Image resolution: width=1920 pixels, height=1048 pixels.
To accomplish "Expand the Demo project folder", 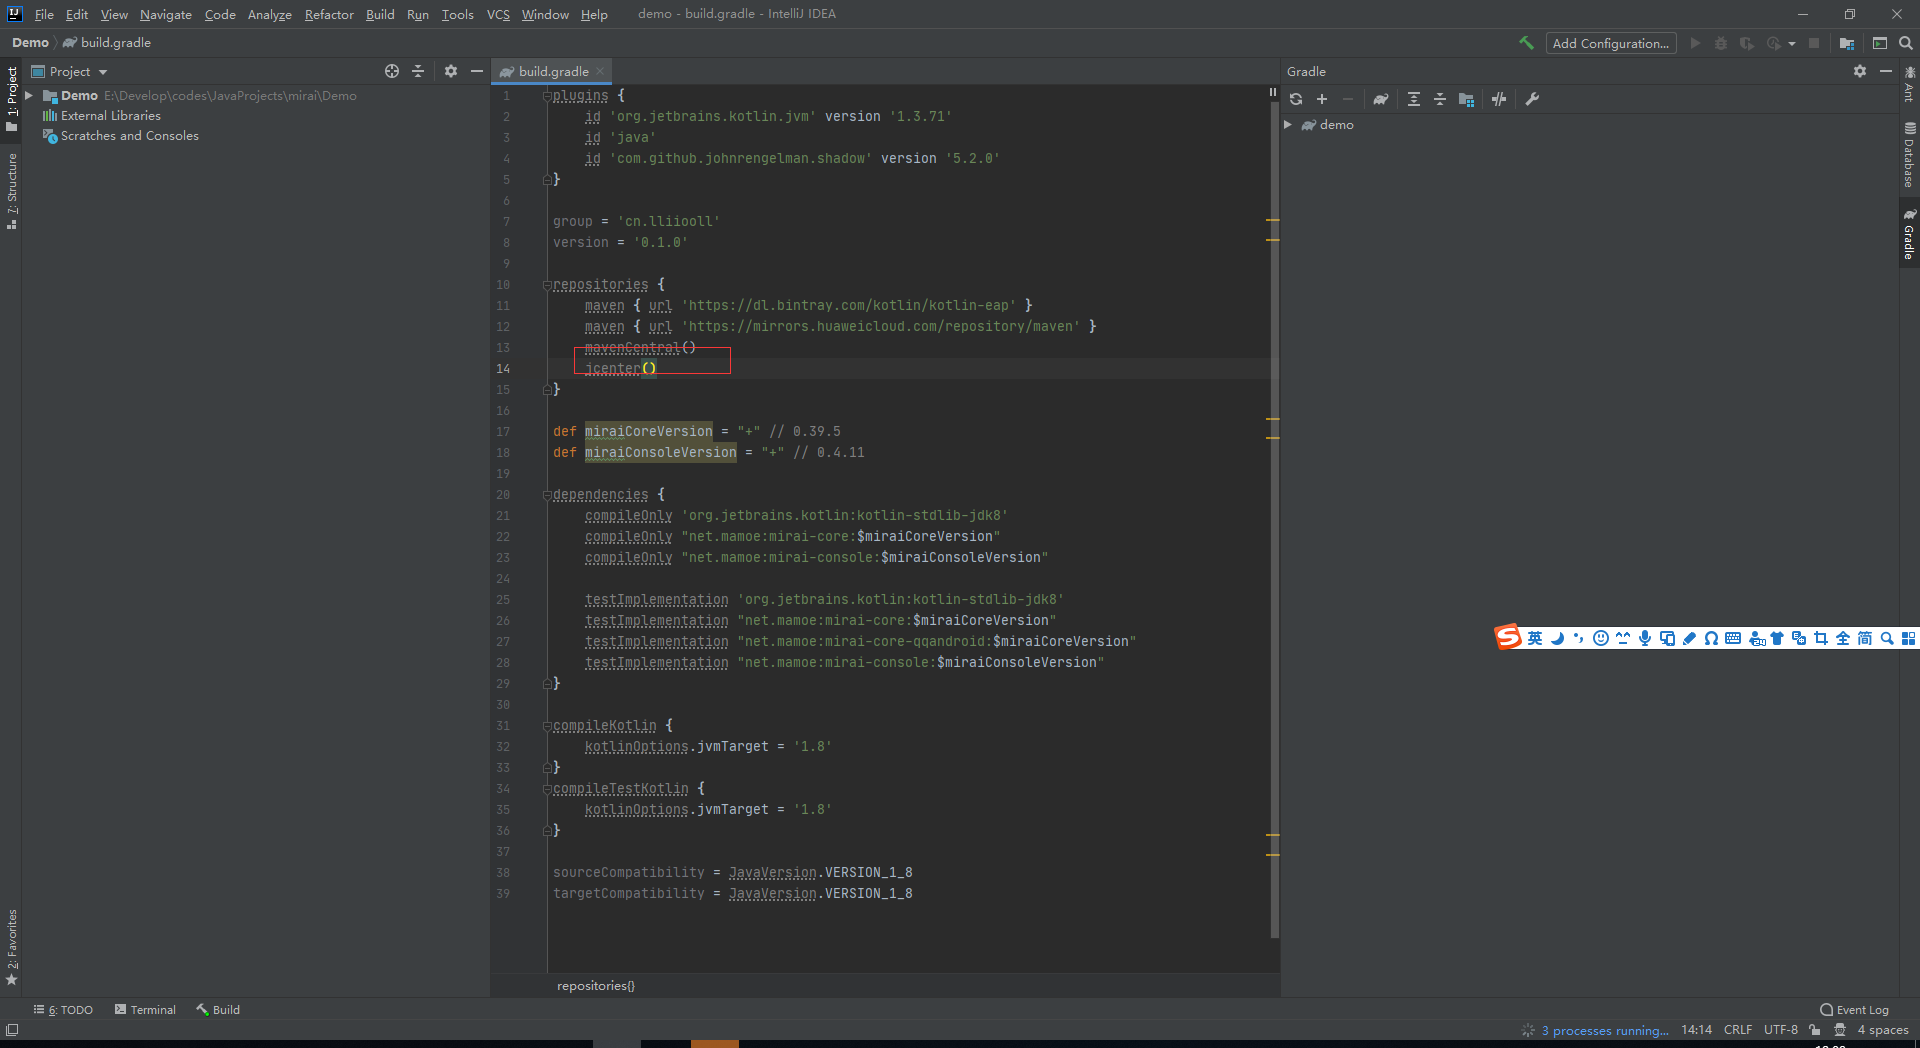I will (29, 96).
